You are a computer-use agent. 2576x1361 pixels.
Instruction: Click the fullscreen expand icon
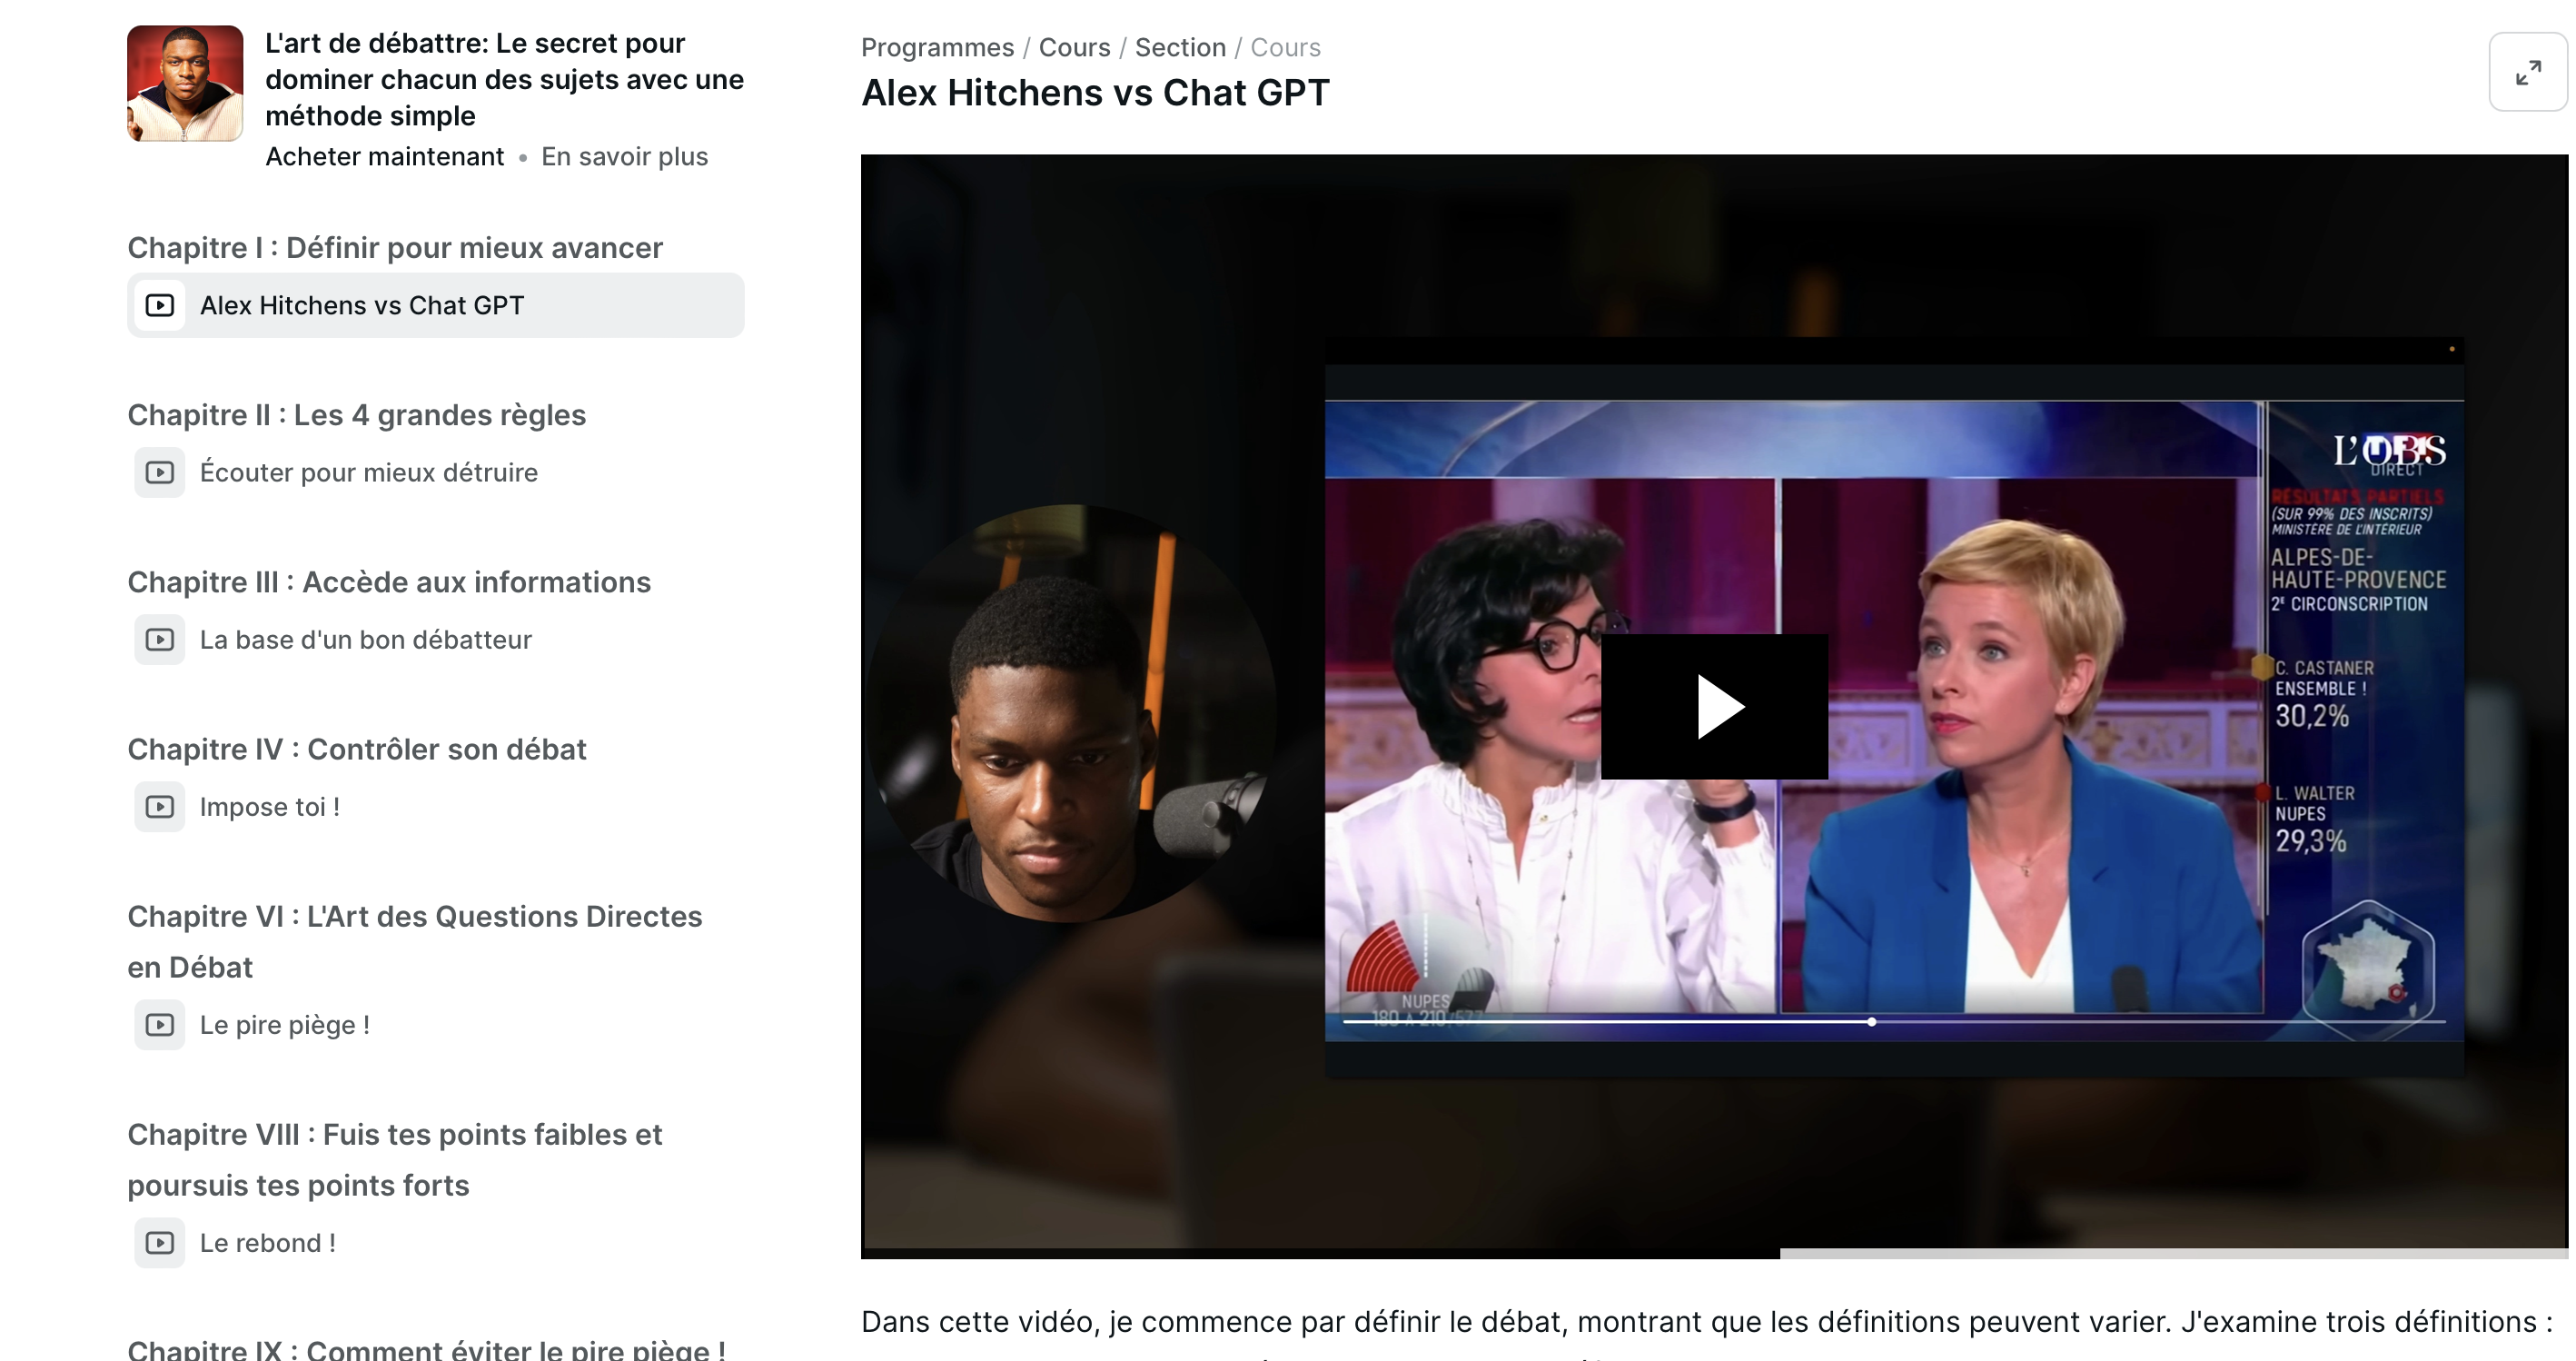[x=2527, y=72]
